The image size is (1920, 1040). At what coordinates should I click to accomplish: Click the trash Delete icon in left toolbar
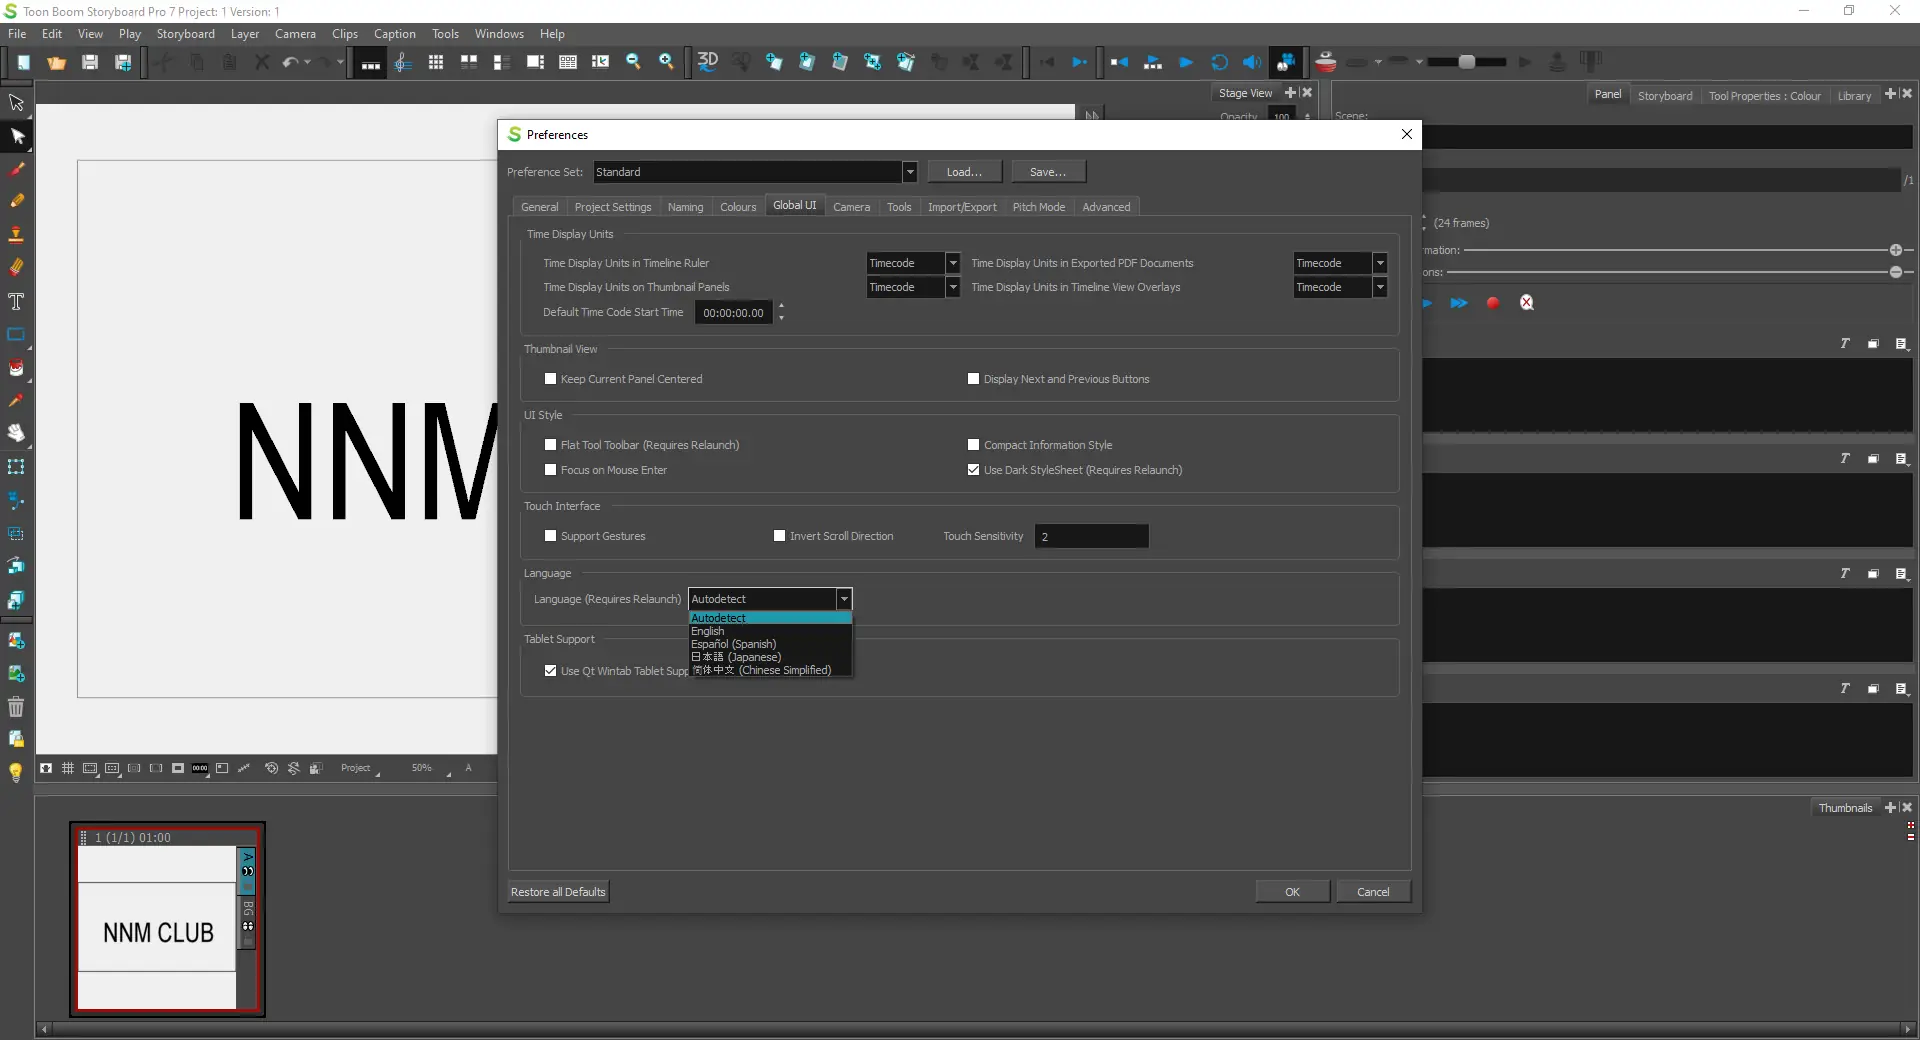point(17,707)
